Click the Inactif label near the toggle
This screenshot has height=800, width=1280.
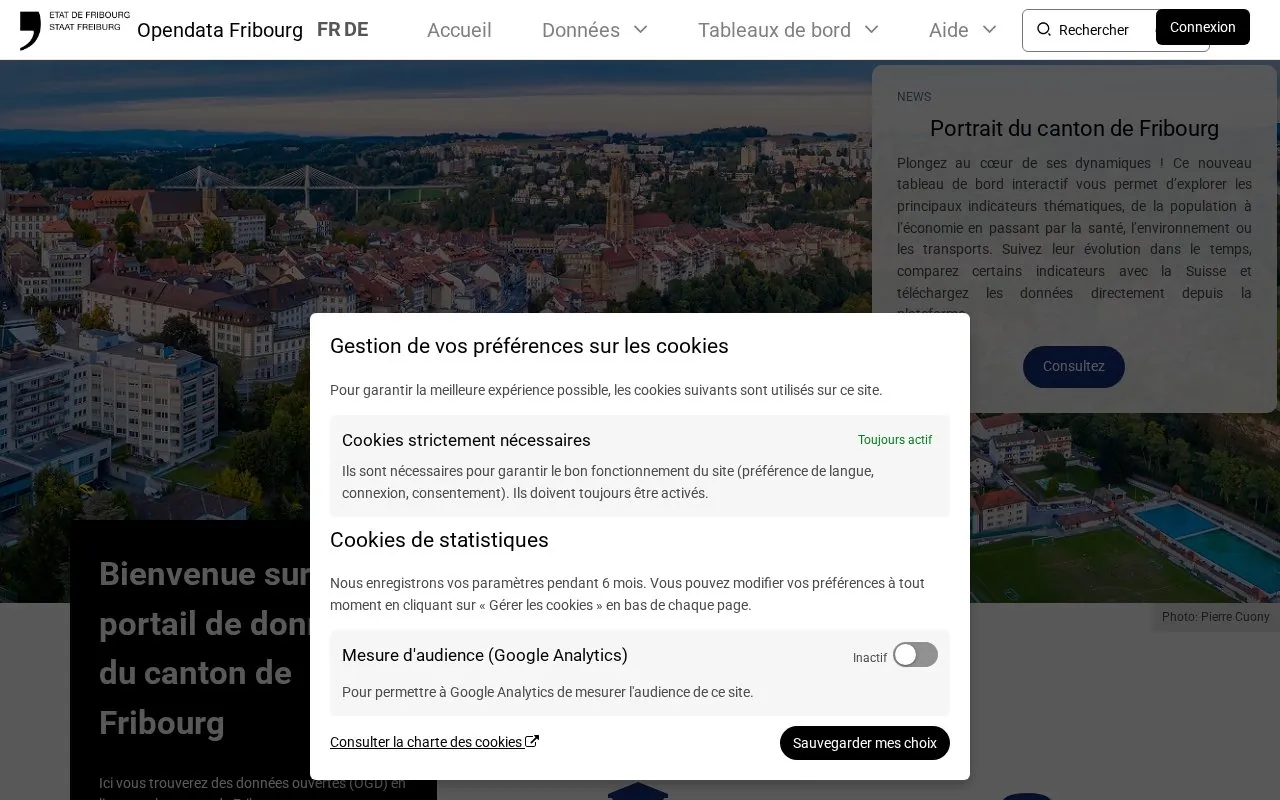tap(870, 657)
